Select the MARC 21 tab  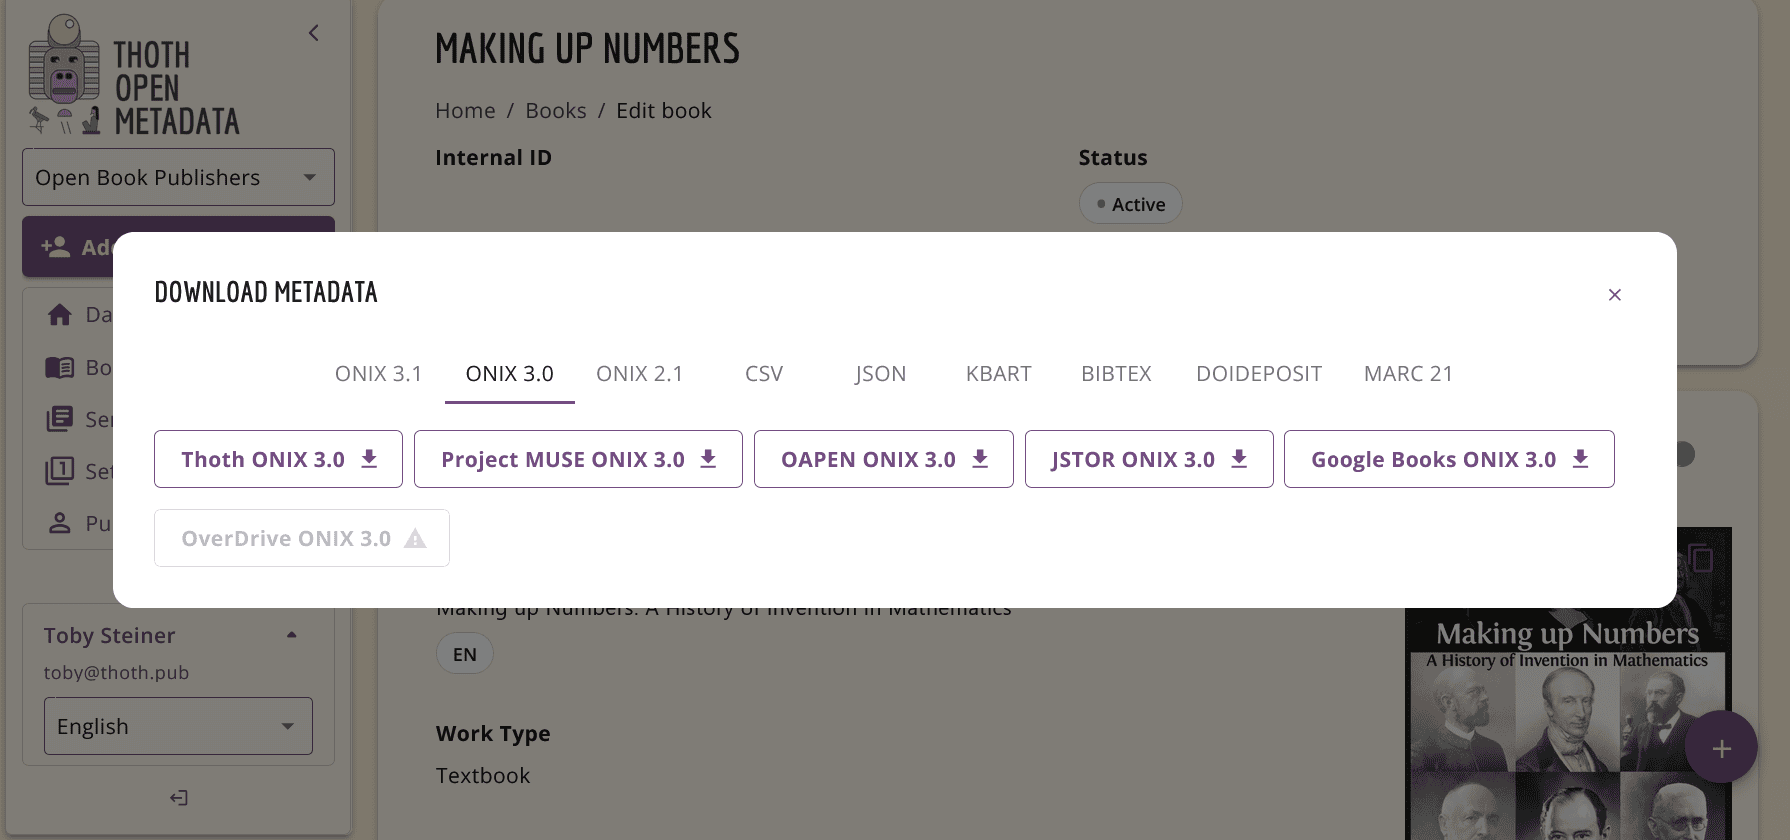pos(1407,374)
